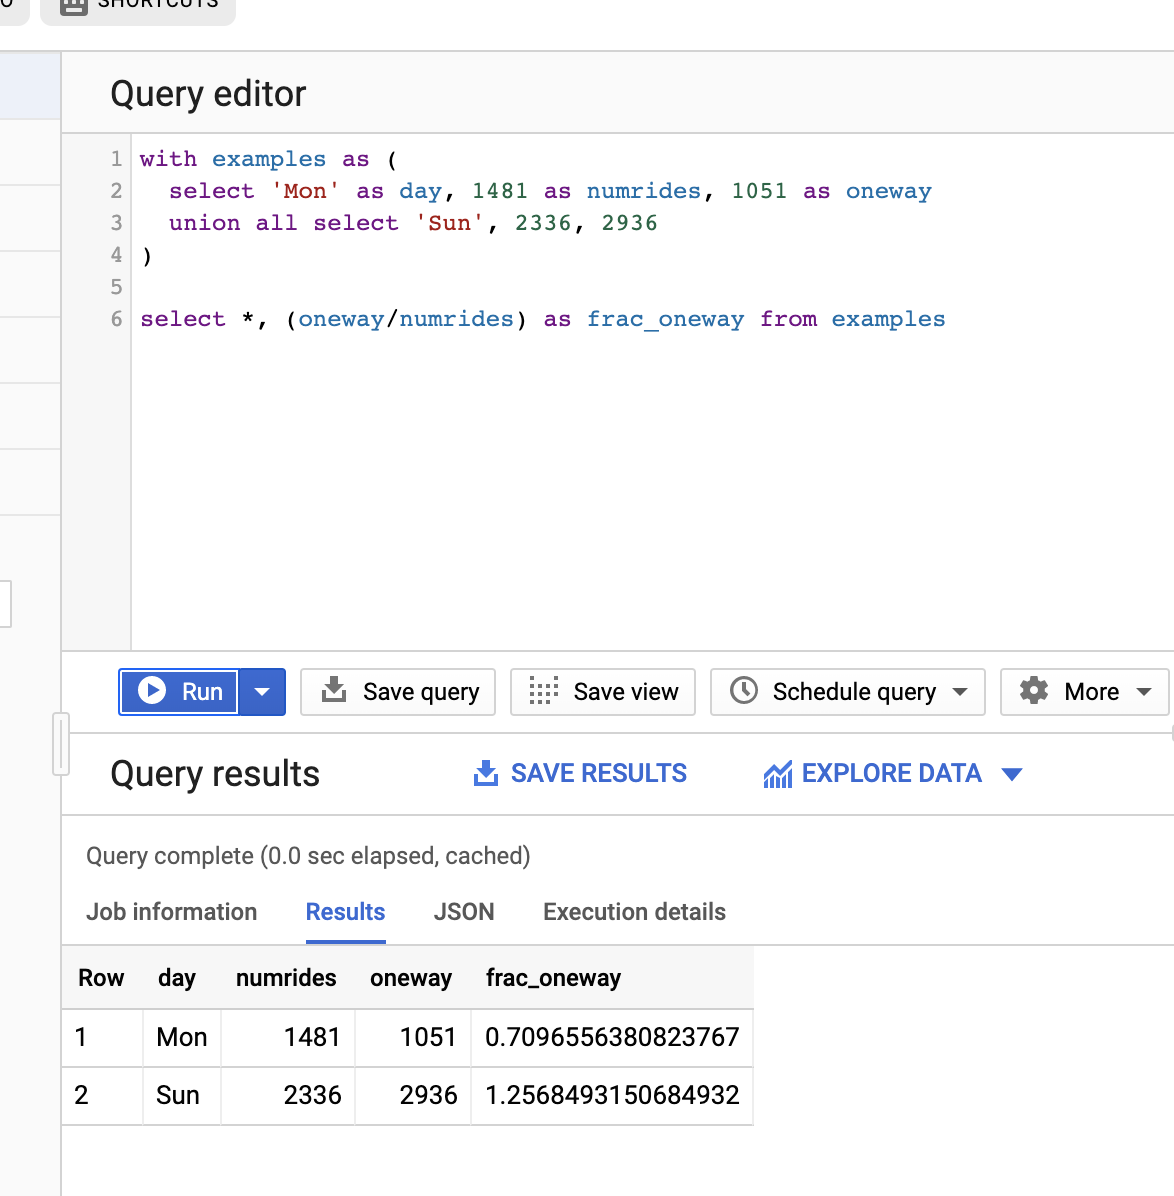Click the Explore Data chart icon
Image resolution: width=1174 pixels, height=1196 pixels.
[x=778, y=772]
